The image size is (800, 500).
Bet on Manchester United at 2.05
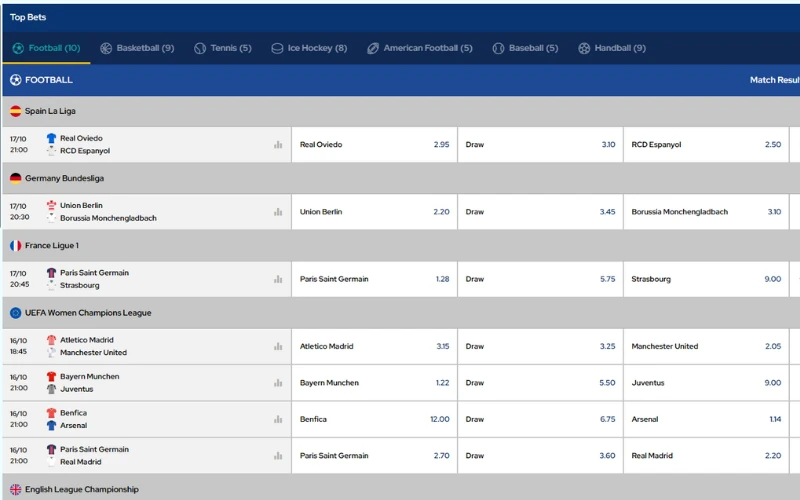[x=706, y=346]
